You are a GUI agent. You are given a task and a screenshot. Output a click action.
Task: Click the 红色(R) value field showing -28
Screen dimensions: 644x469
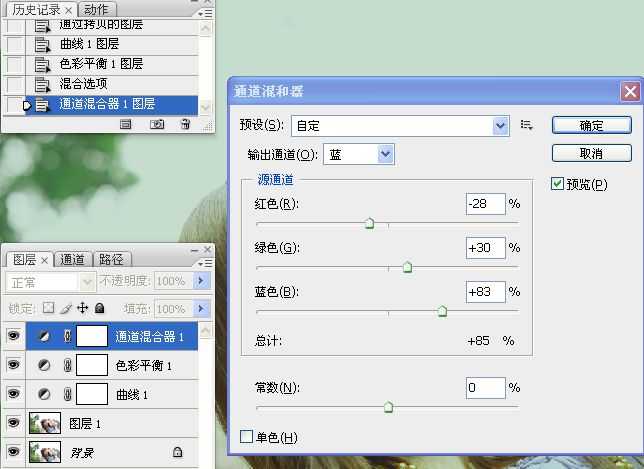tap(485, 204)
